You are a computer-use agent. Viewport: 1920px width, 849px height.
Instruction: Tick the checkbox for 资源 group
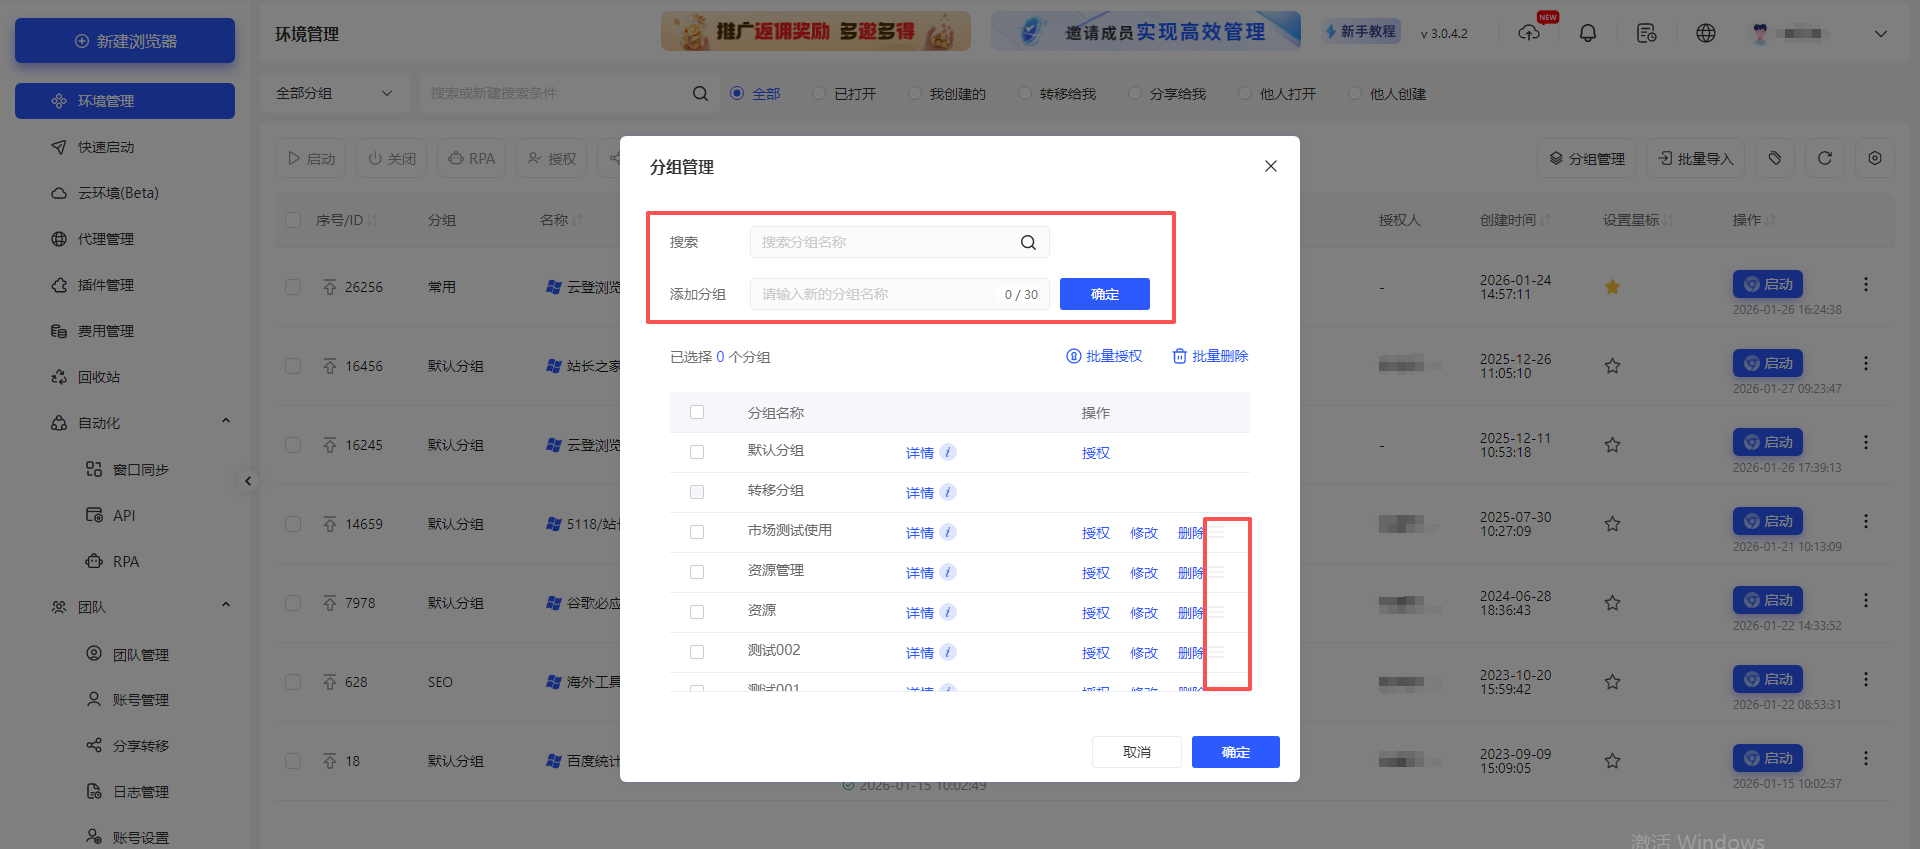(697, 612)
